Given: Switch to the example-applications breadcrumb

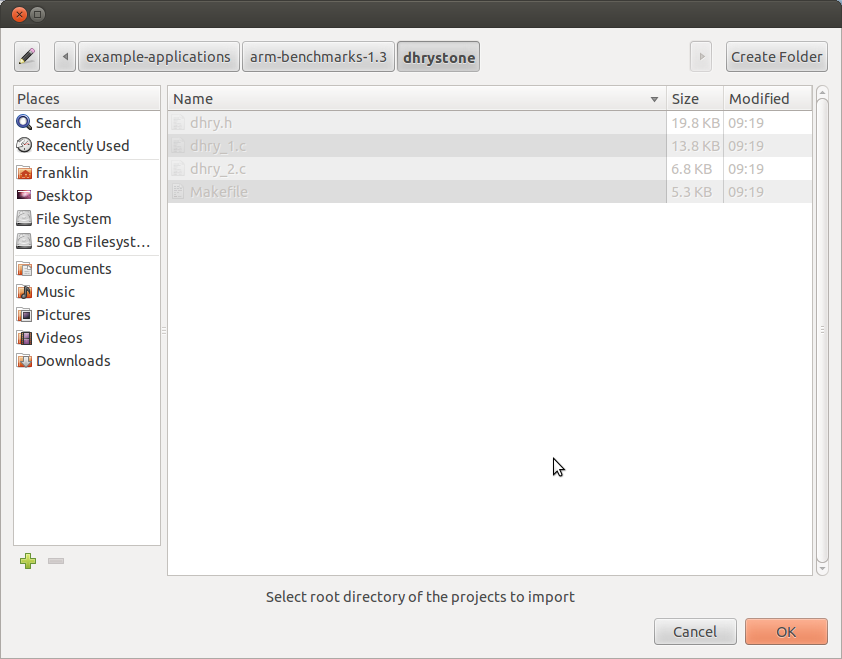Looking at the screenshot, I should [x=158, y=56].
